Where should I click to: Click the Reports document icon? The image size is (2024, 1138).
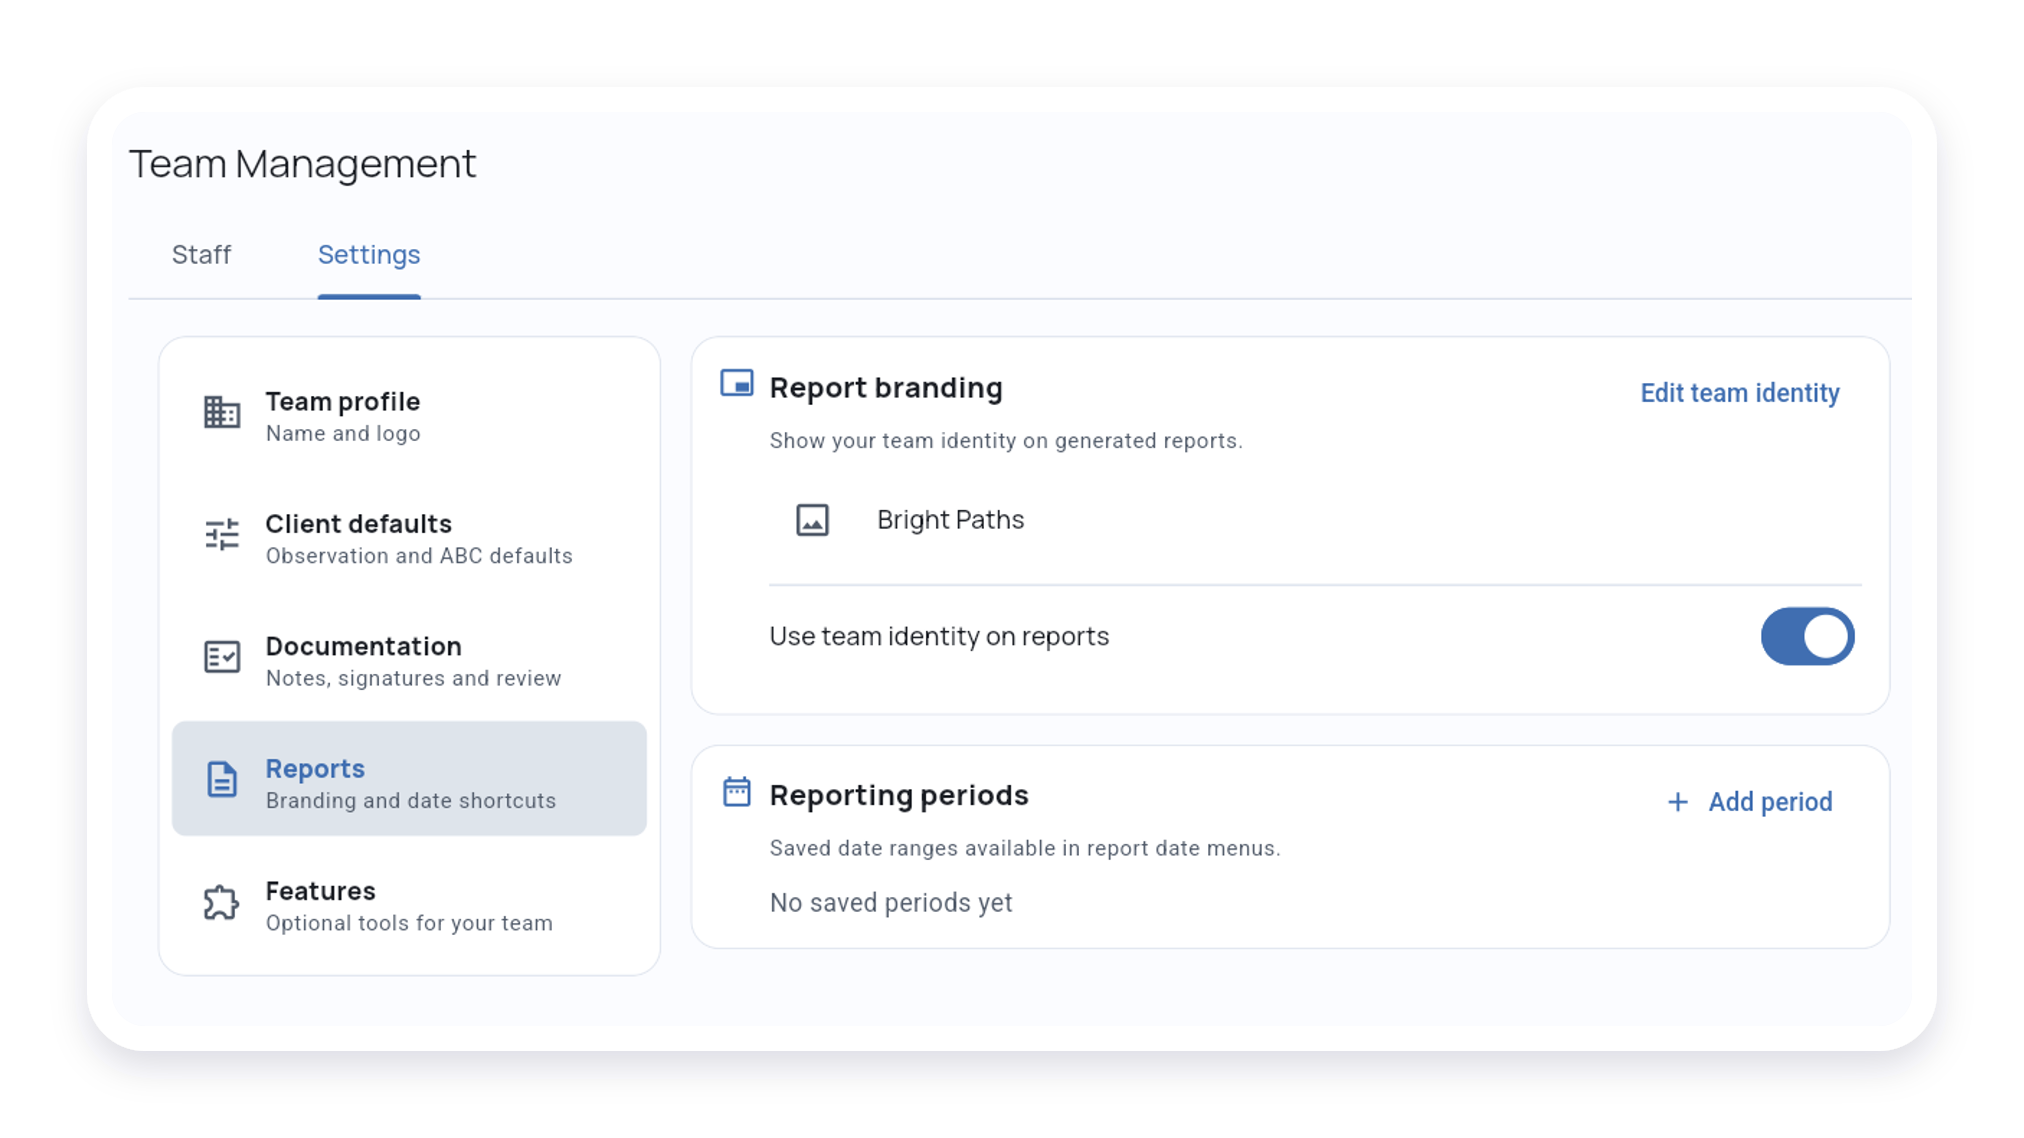point(222,779)
